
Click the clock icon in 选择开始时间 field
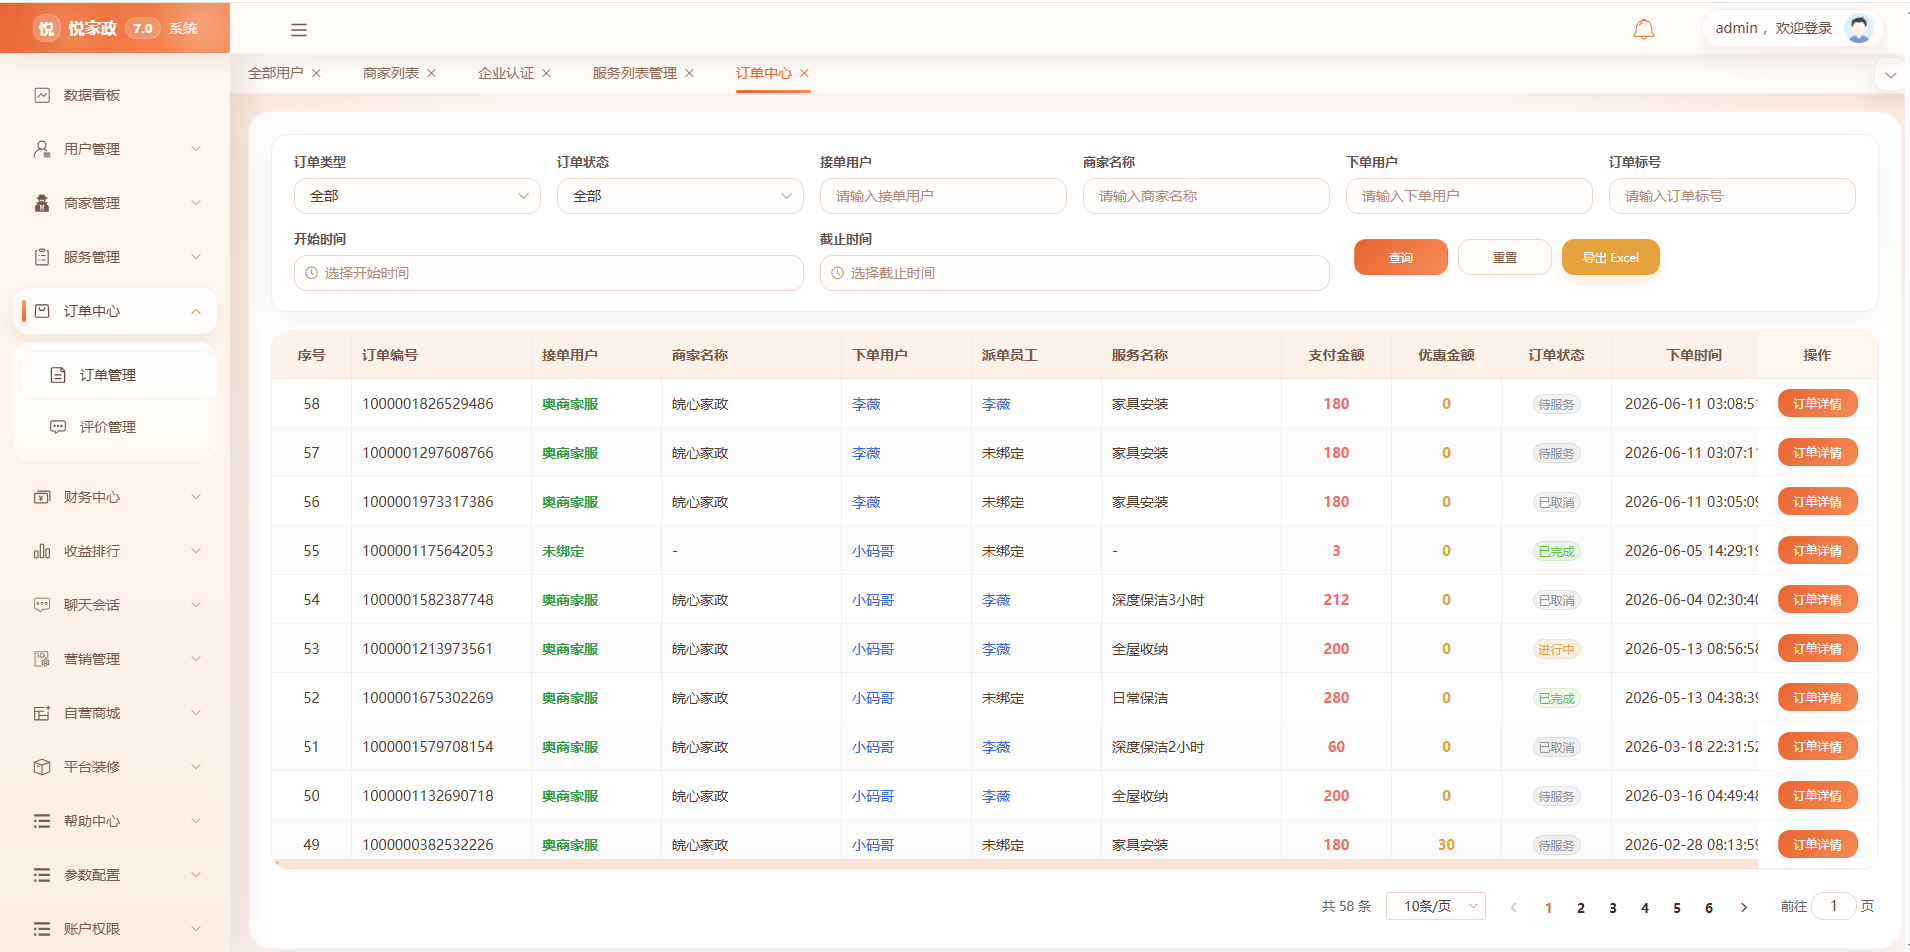click(311, 273)
